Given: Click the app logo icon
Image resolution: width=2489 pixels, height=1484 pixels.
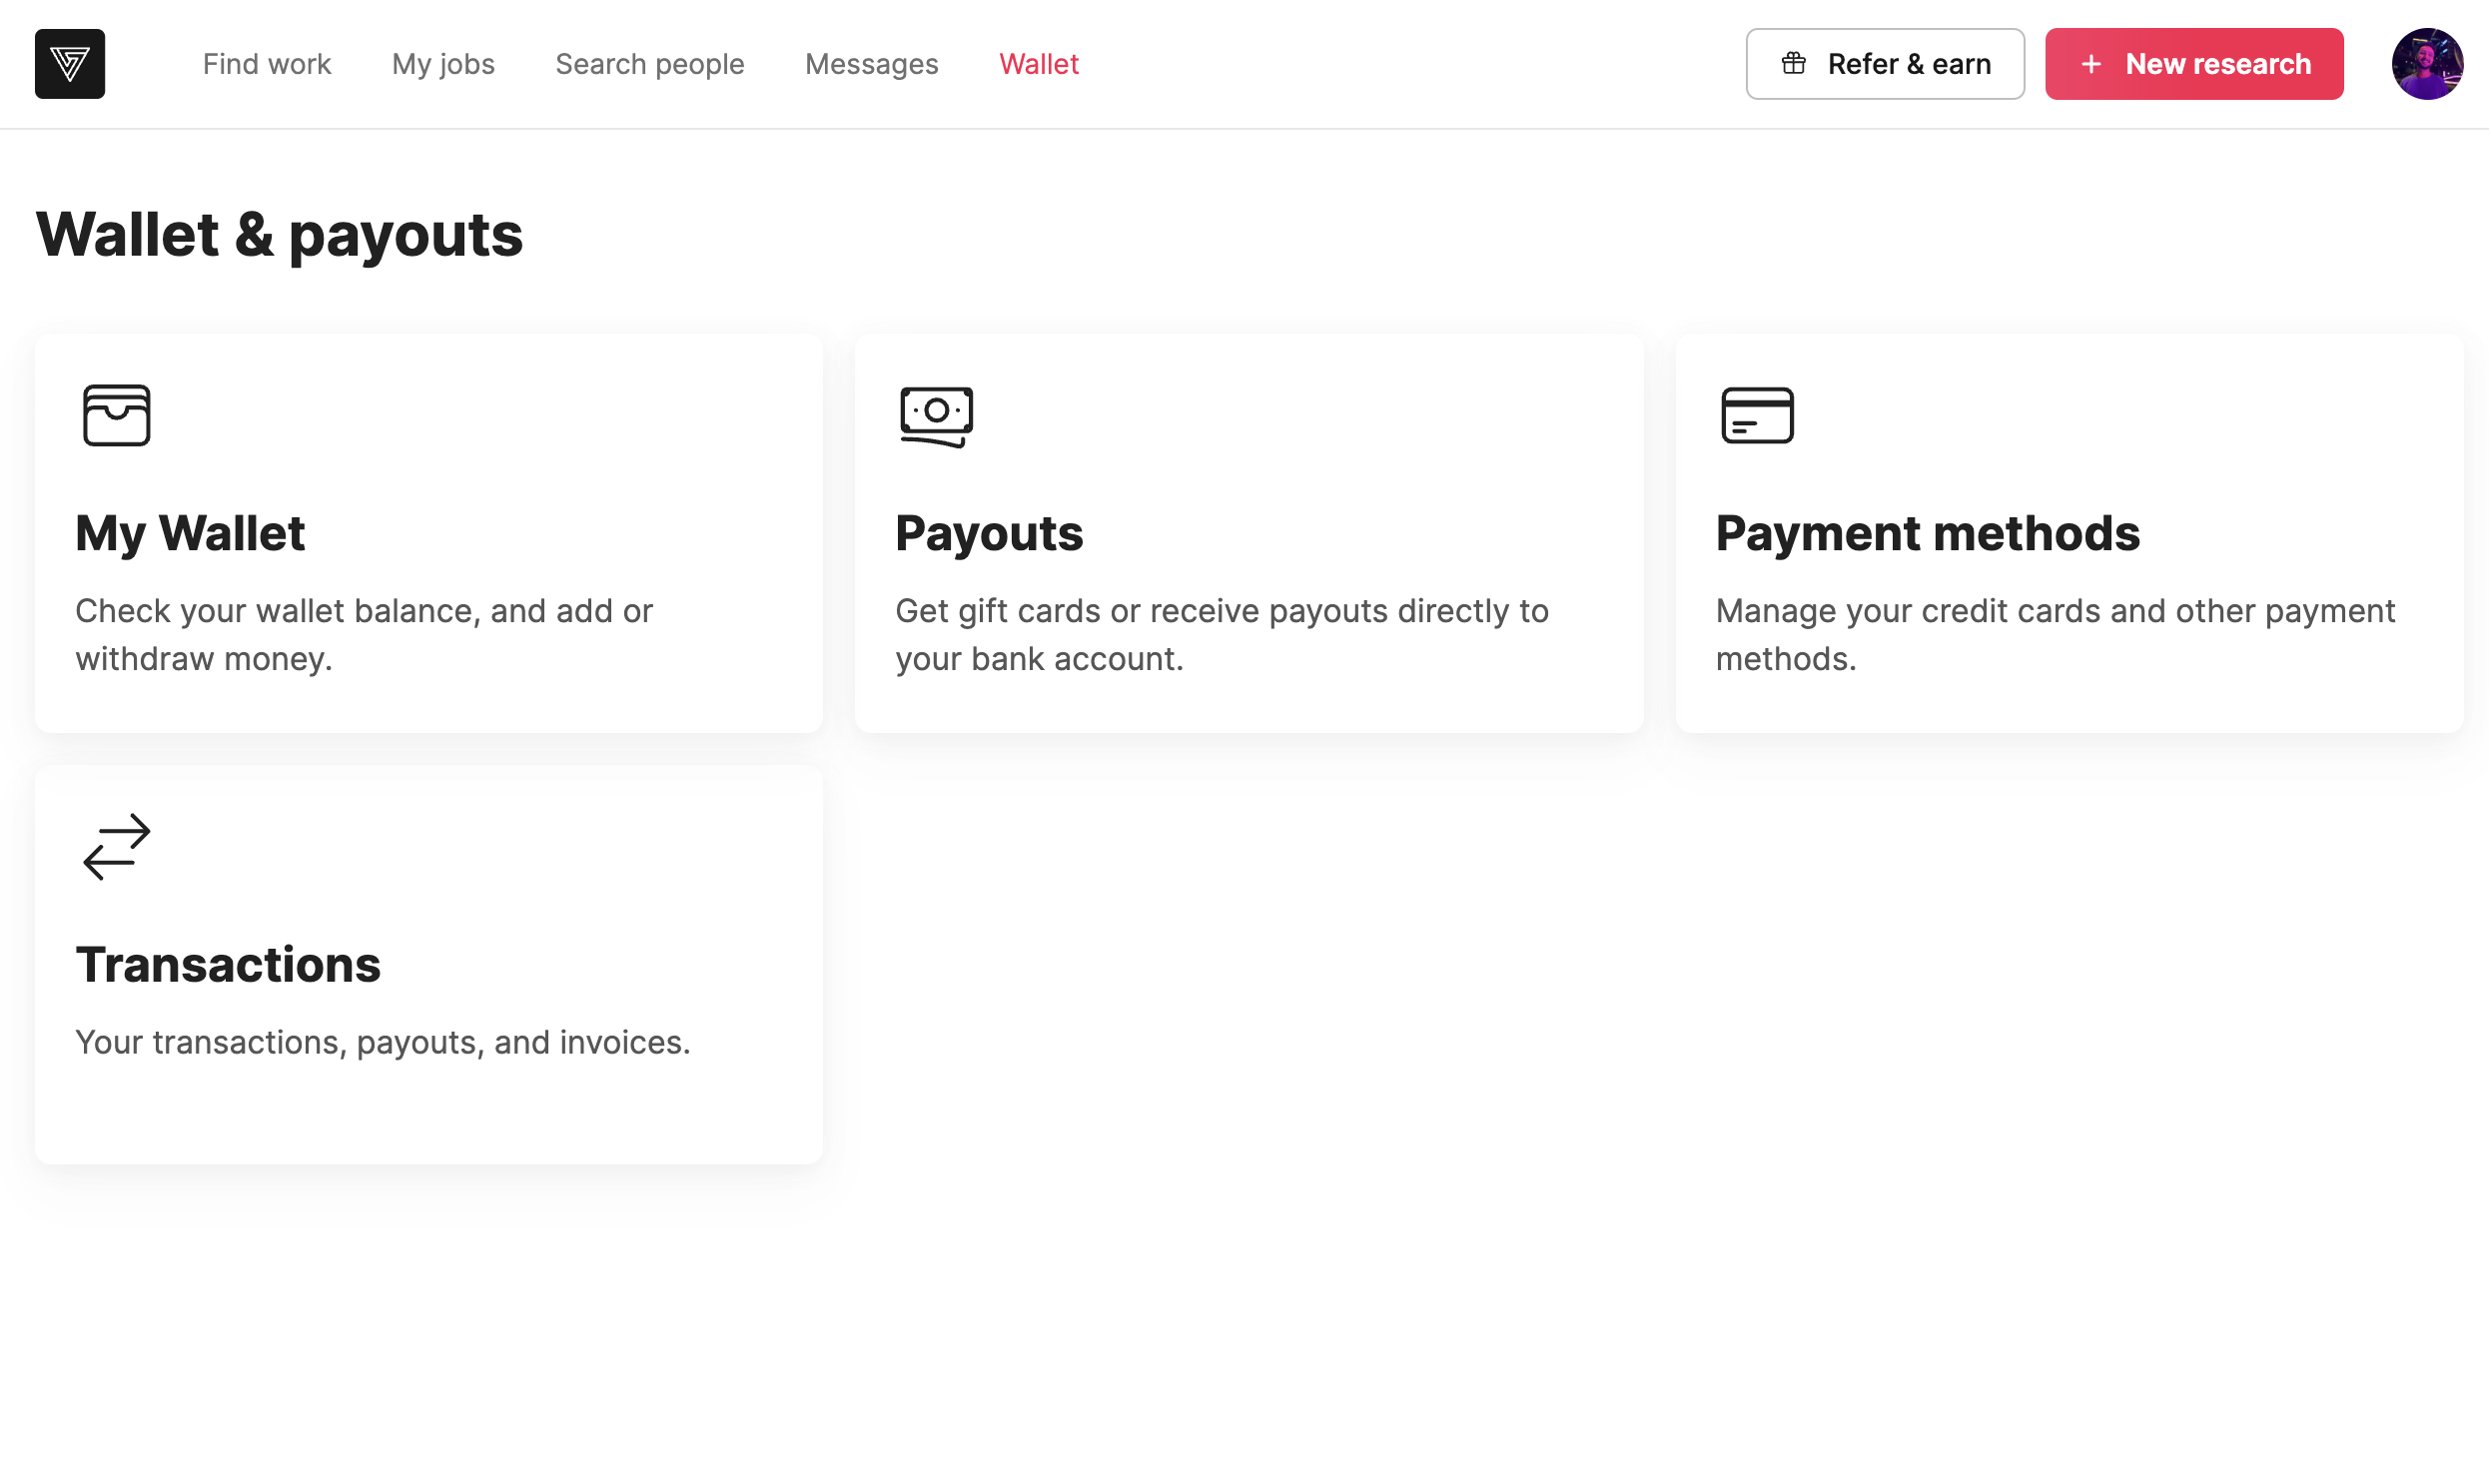Looking at the screenshot, I should tap(70, 64).
